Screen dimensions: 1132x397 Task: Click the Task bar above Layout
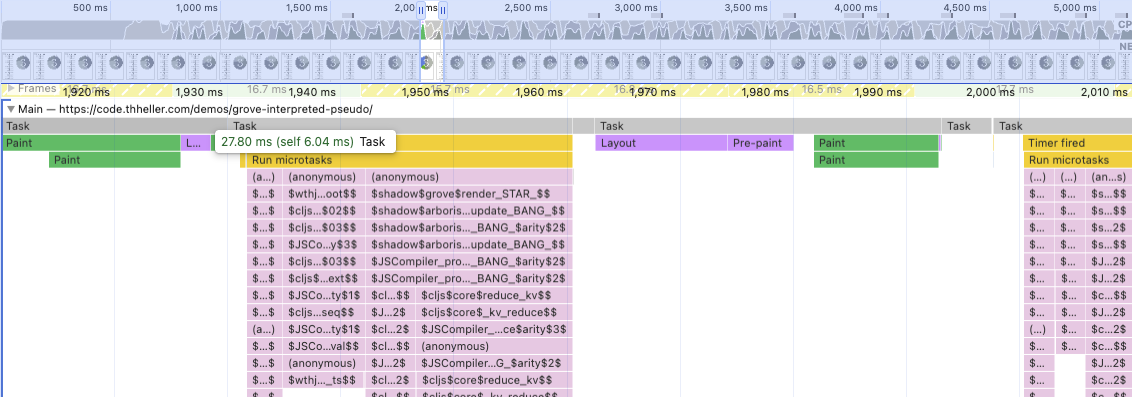[767, 126]
